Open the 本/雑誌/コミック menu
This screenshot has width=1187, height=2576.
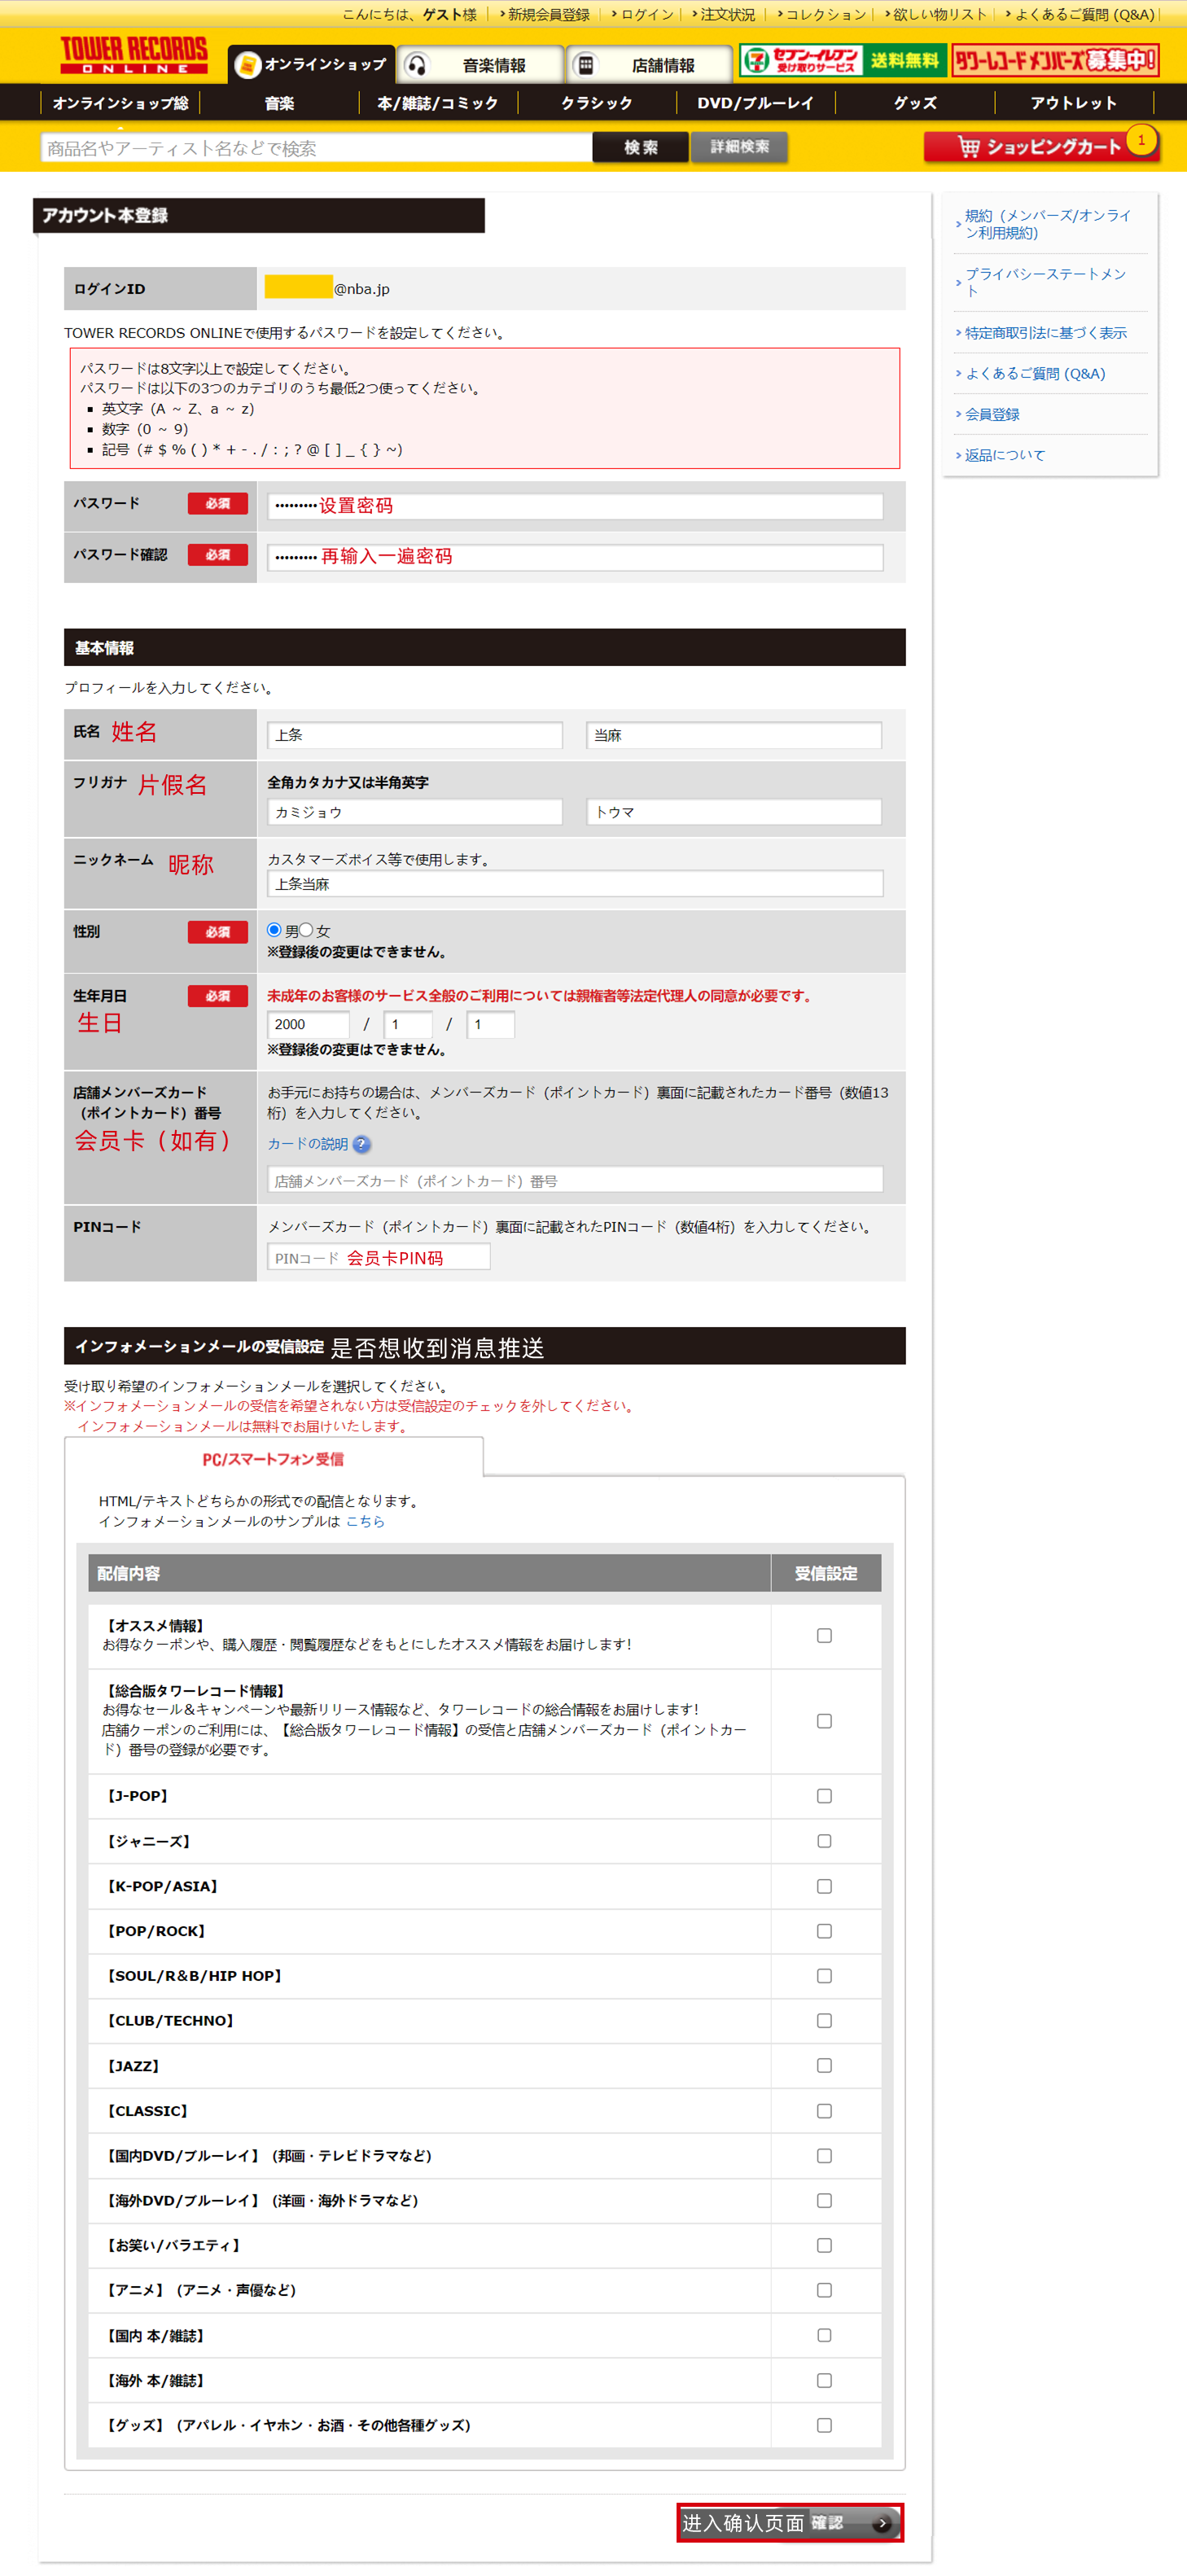pos(438,103)
